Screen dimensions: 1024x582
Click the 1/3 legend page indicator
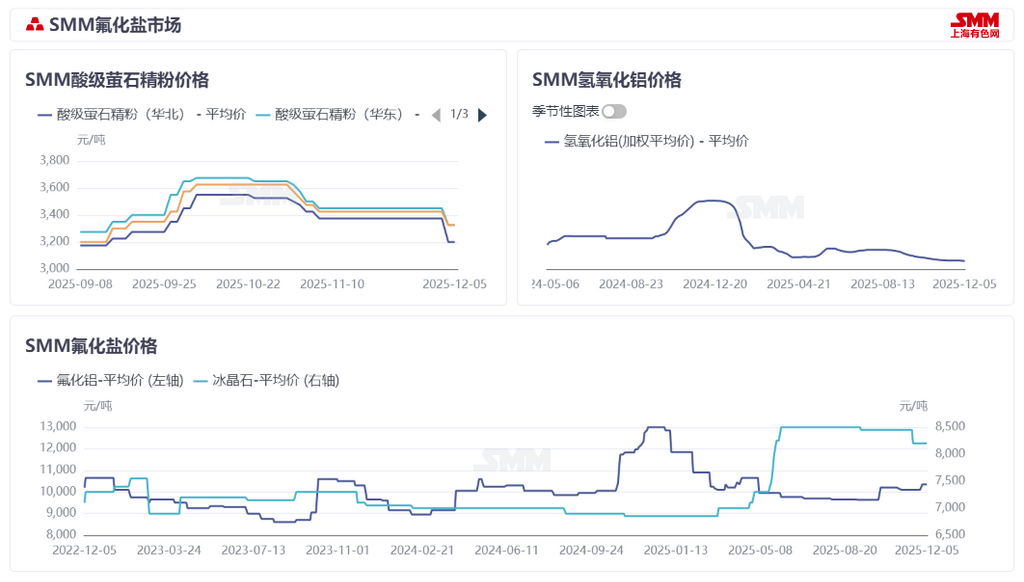[x=459, y=114]
